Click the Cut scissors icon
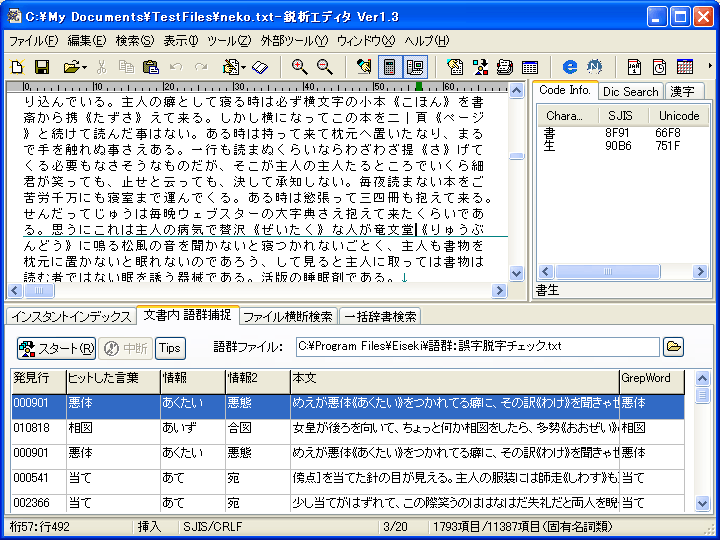720x540 pixels. [101, 67]
